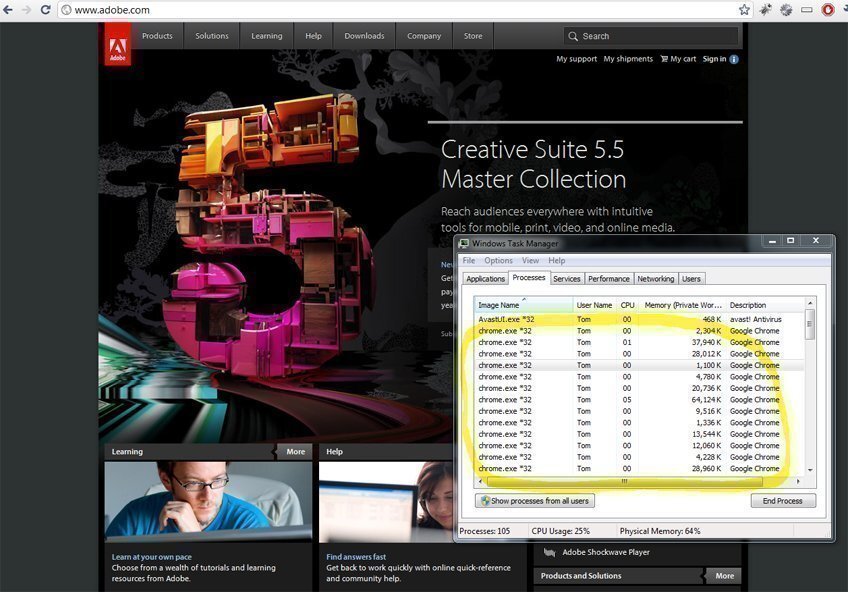
Task: Select the AvastUI.exe *32 process row
Action: [x=639, y=319]
